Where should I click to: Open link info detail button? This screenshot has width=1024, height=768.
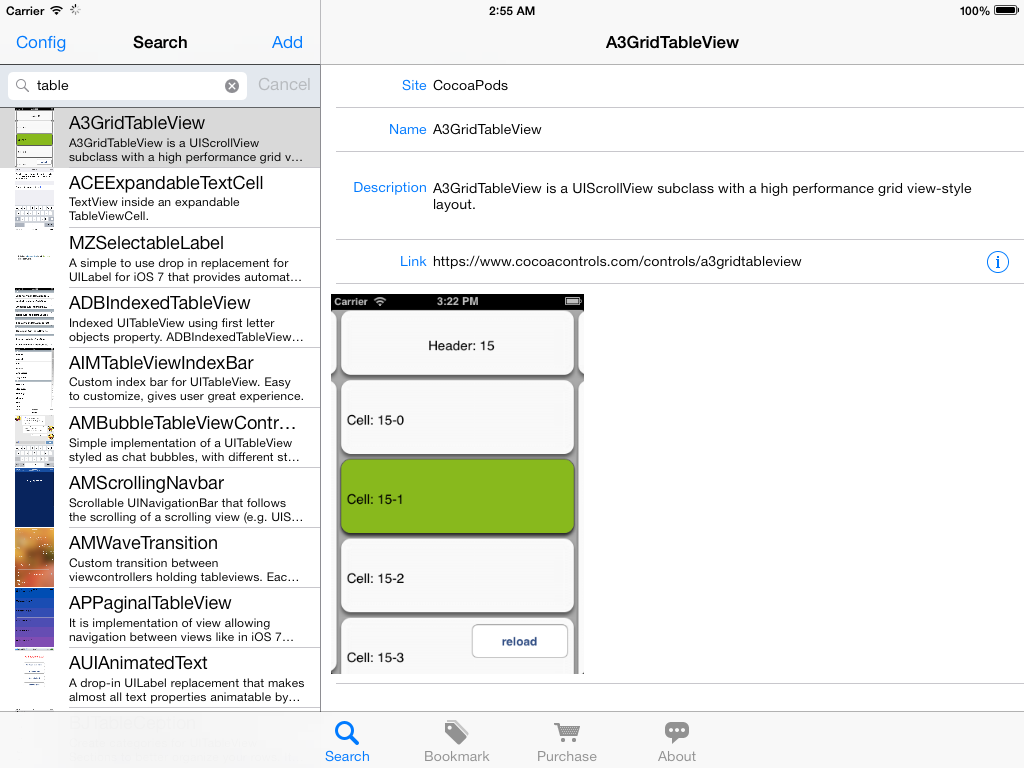[x=997, y=262]
